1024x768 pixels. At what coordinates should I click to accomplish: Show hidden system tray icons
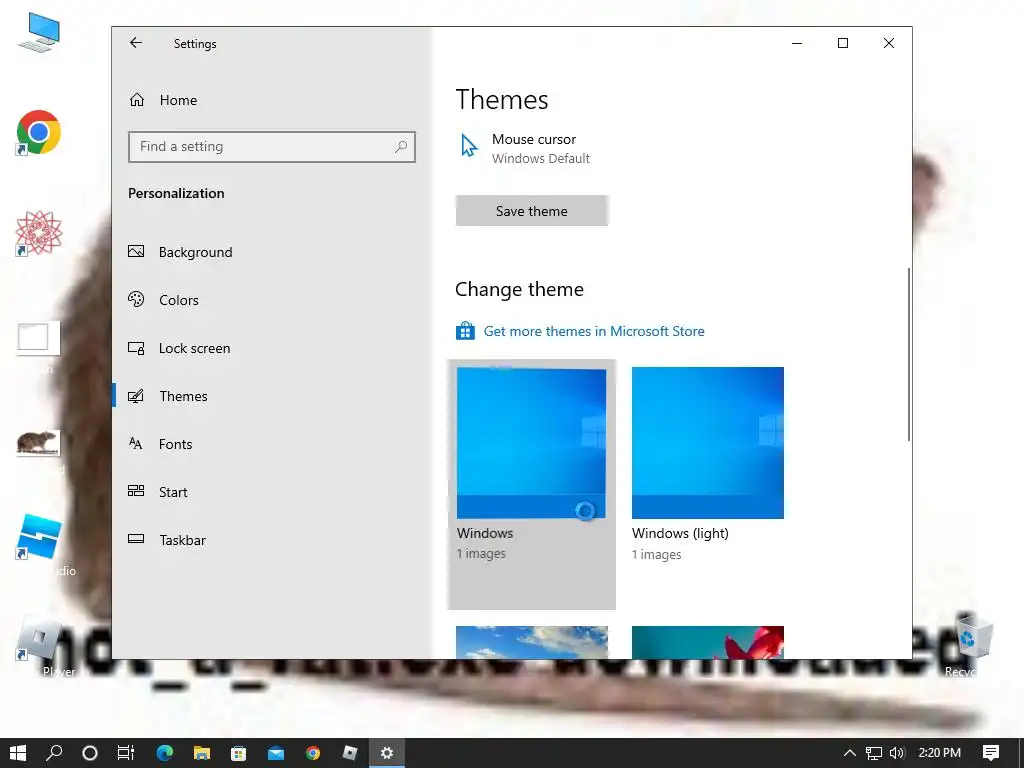850,753
